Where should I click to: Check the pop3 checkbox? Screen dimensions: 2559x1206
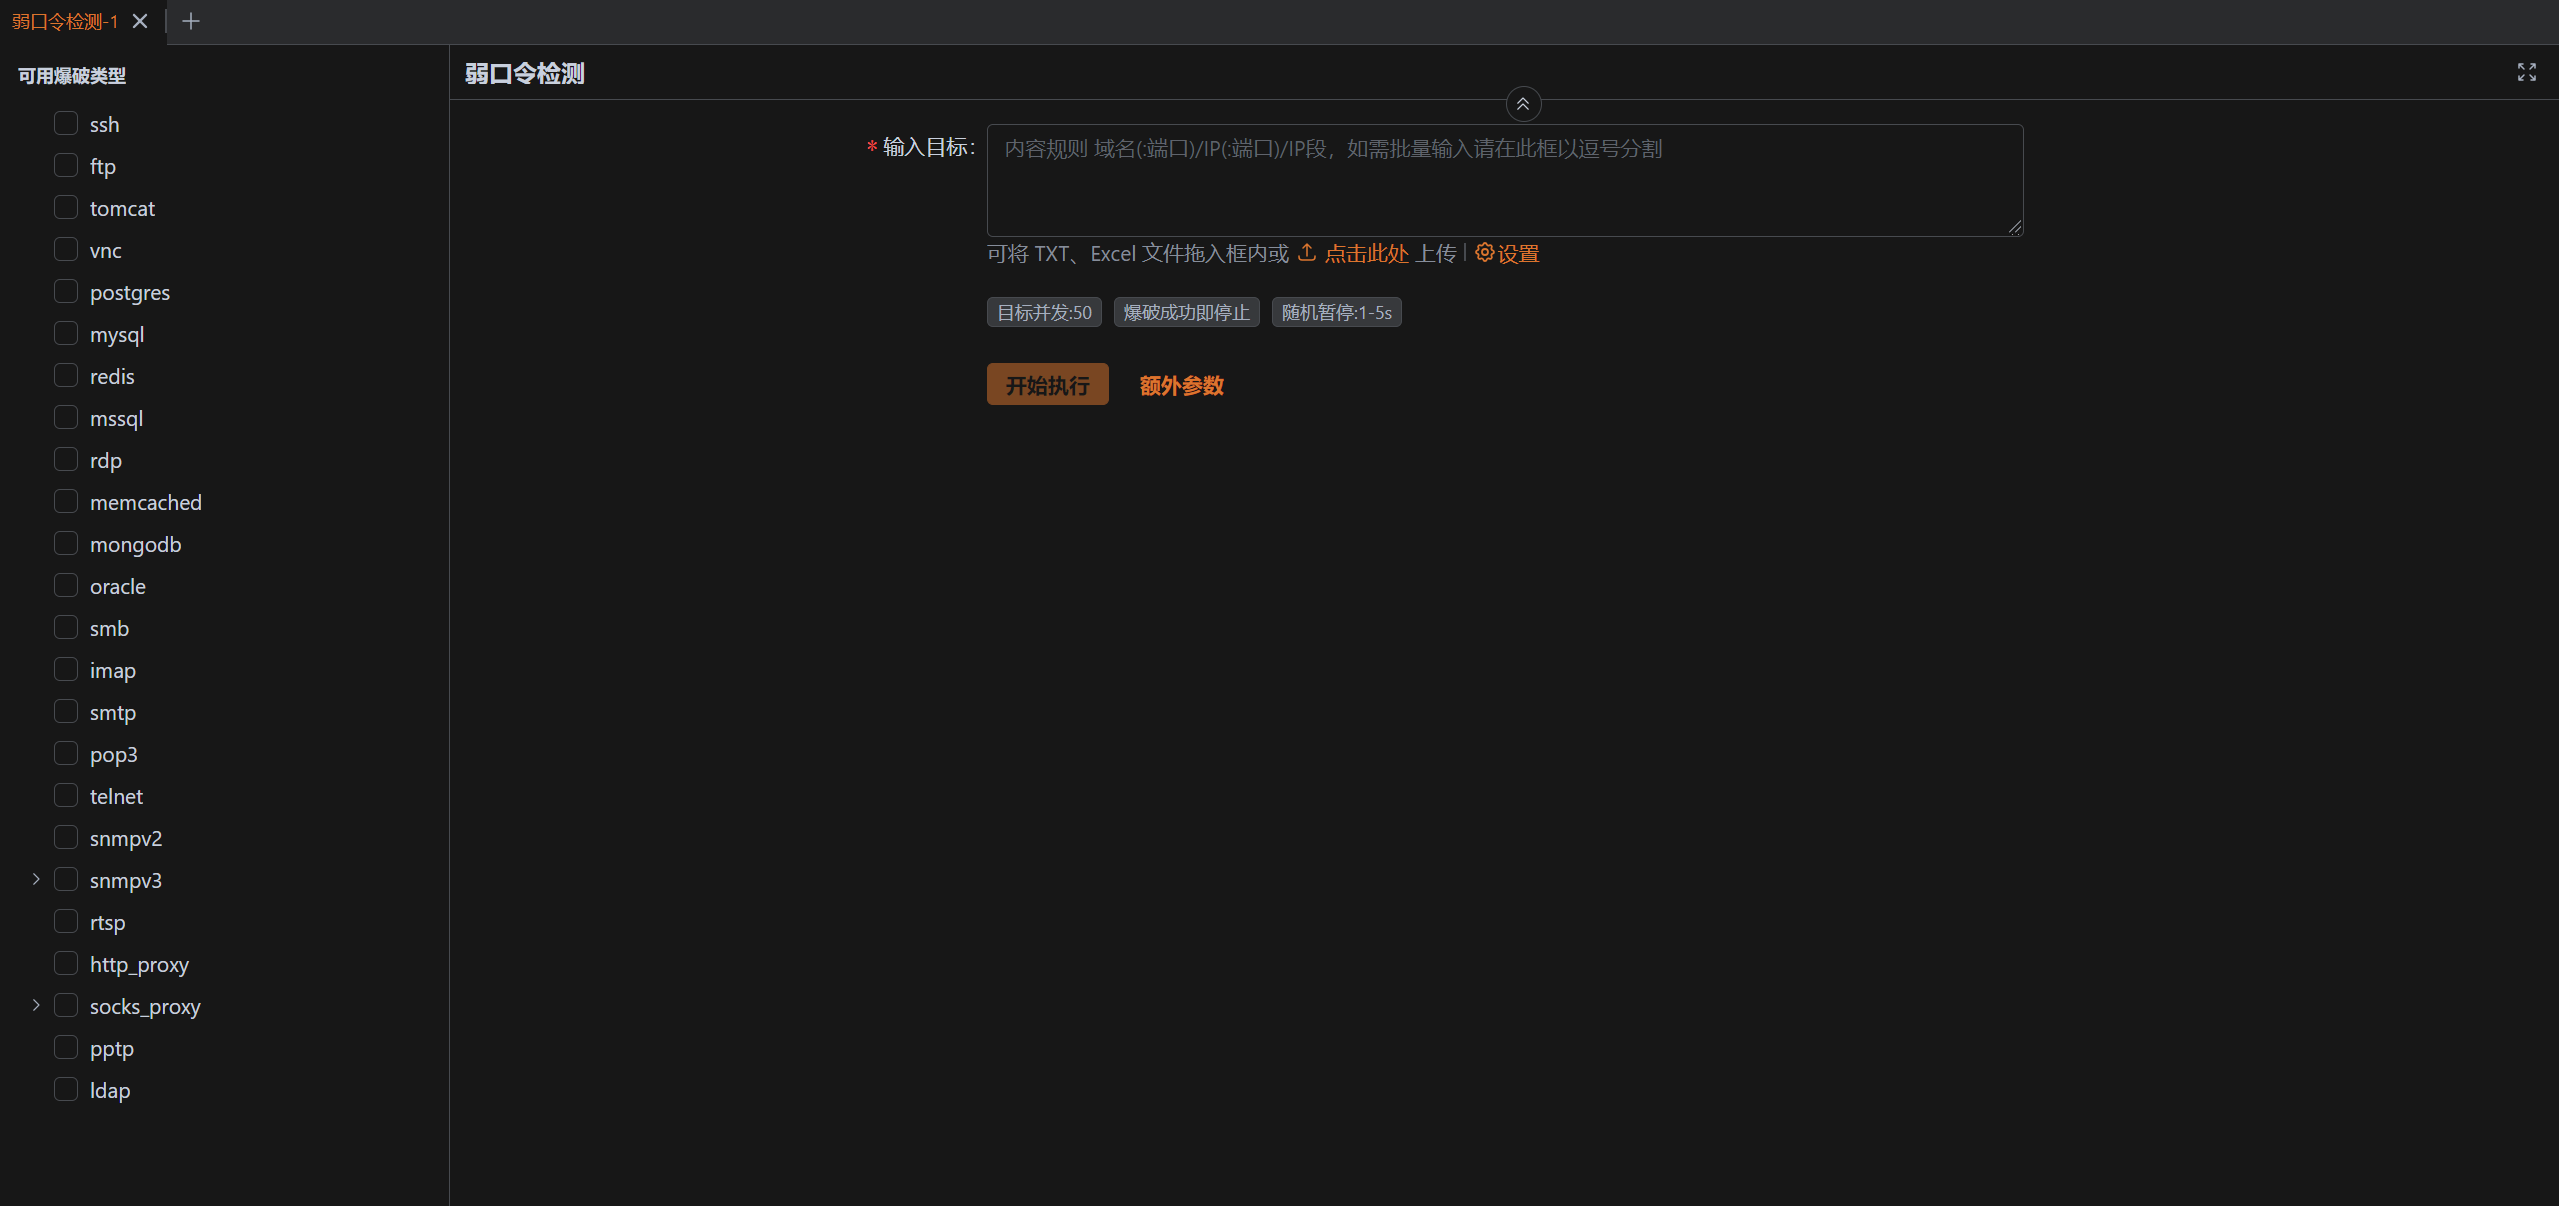pyautogui.click(x=66, y=753)
